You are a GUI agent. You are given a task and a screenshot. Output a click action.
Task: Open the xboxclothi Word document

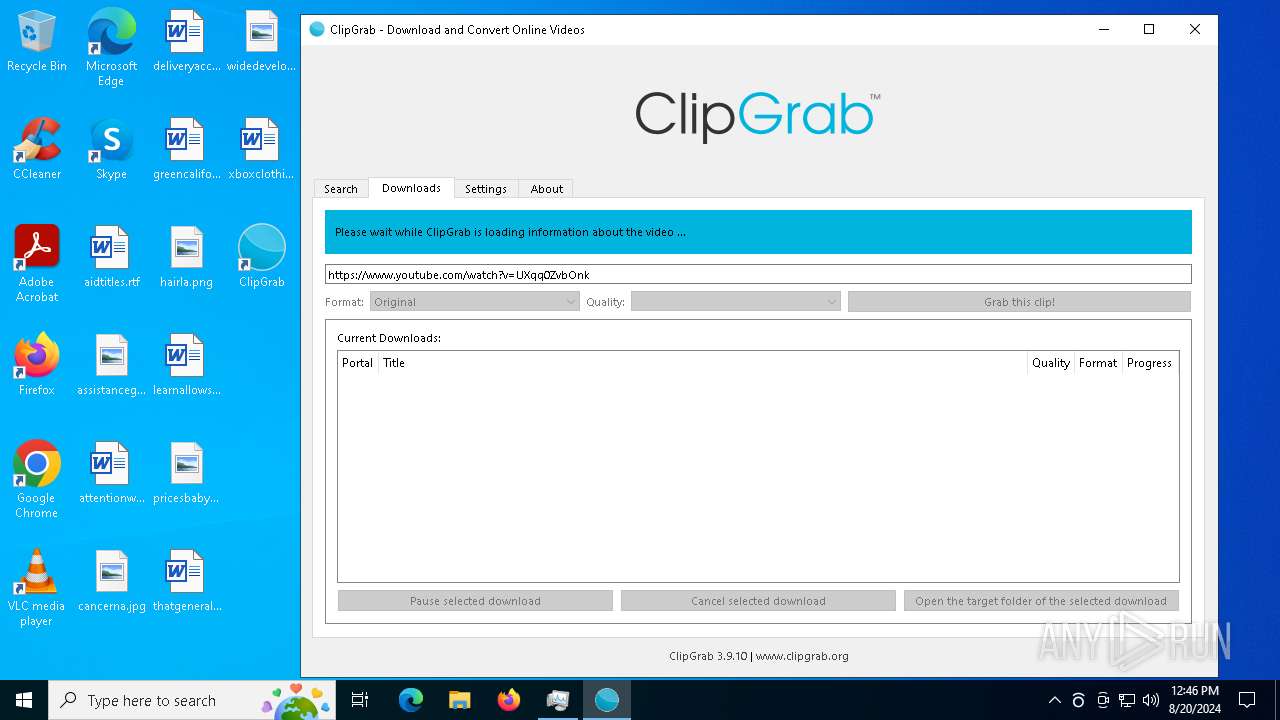click(x=261, y=149)
